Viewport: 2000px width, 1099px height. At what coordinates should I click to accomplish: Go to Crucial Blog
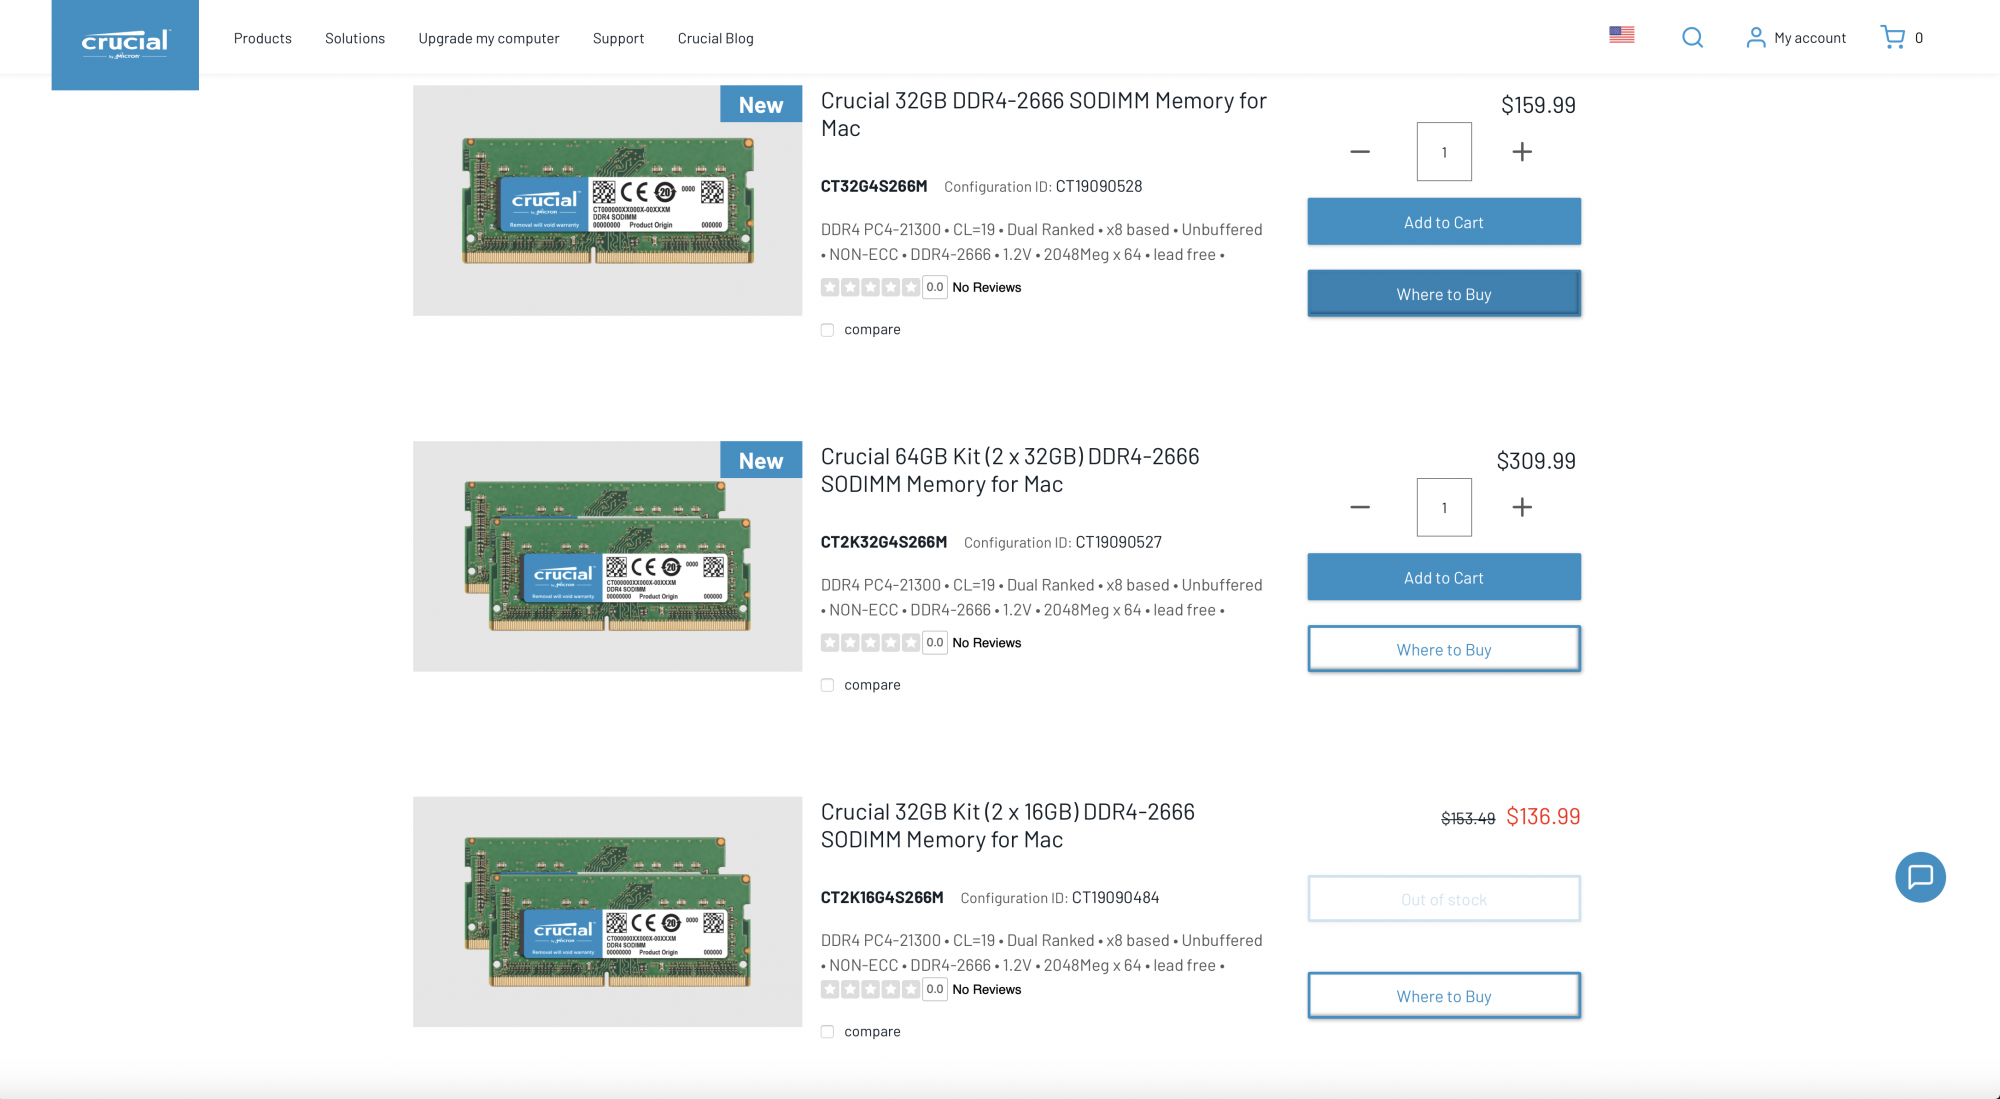click(x=716, y=38)
